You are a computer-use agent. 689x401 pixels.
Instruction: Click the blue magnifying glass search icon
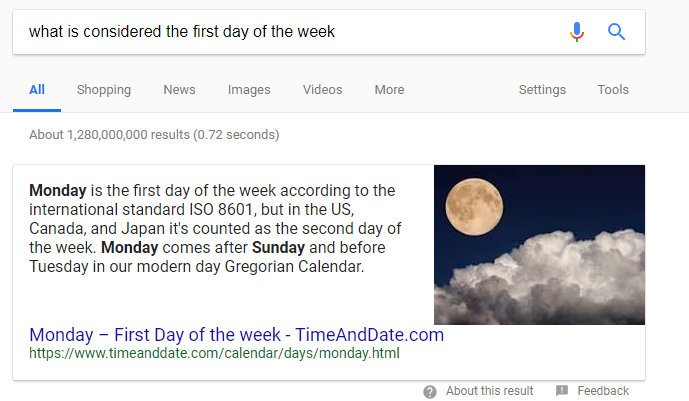coord(616,32)
